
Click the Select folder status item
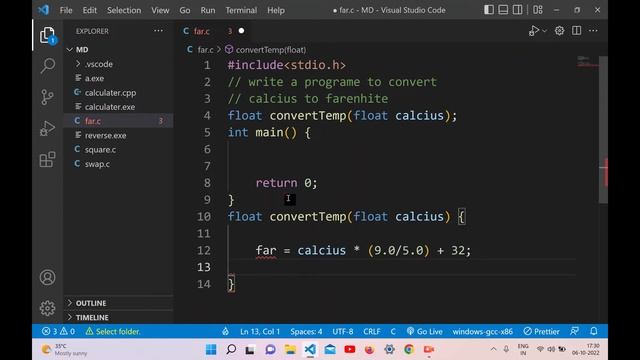click(113, 331)
